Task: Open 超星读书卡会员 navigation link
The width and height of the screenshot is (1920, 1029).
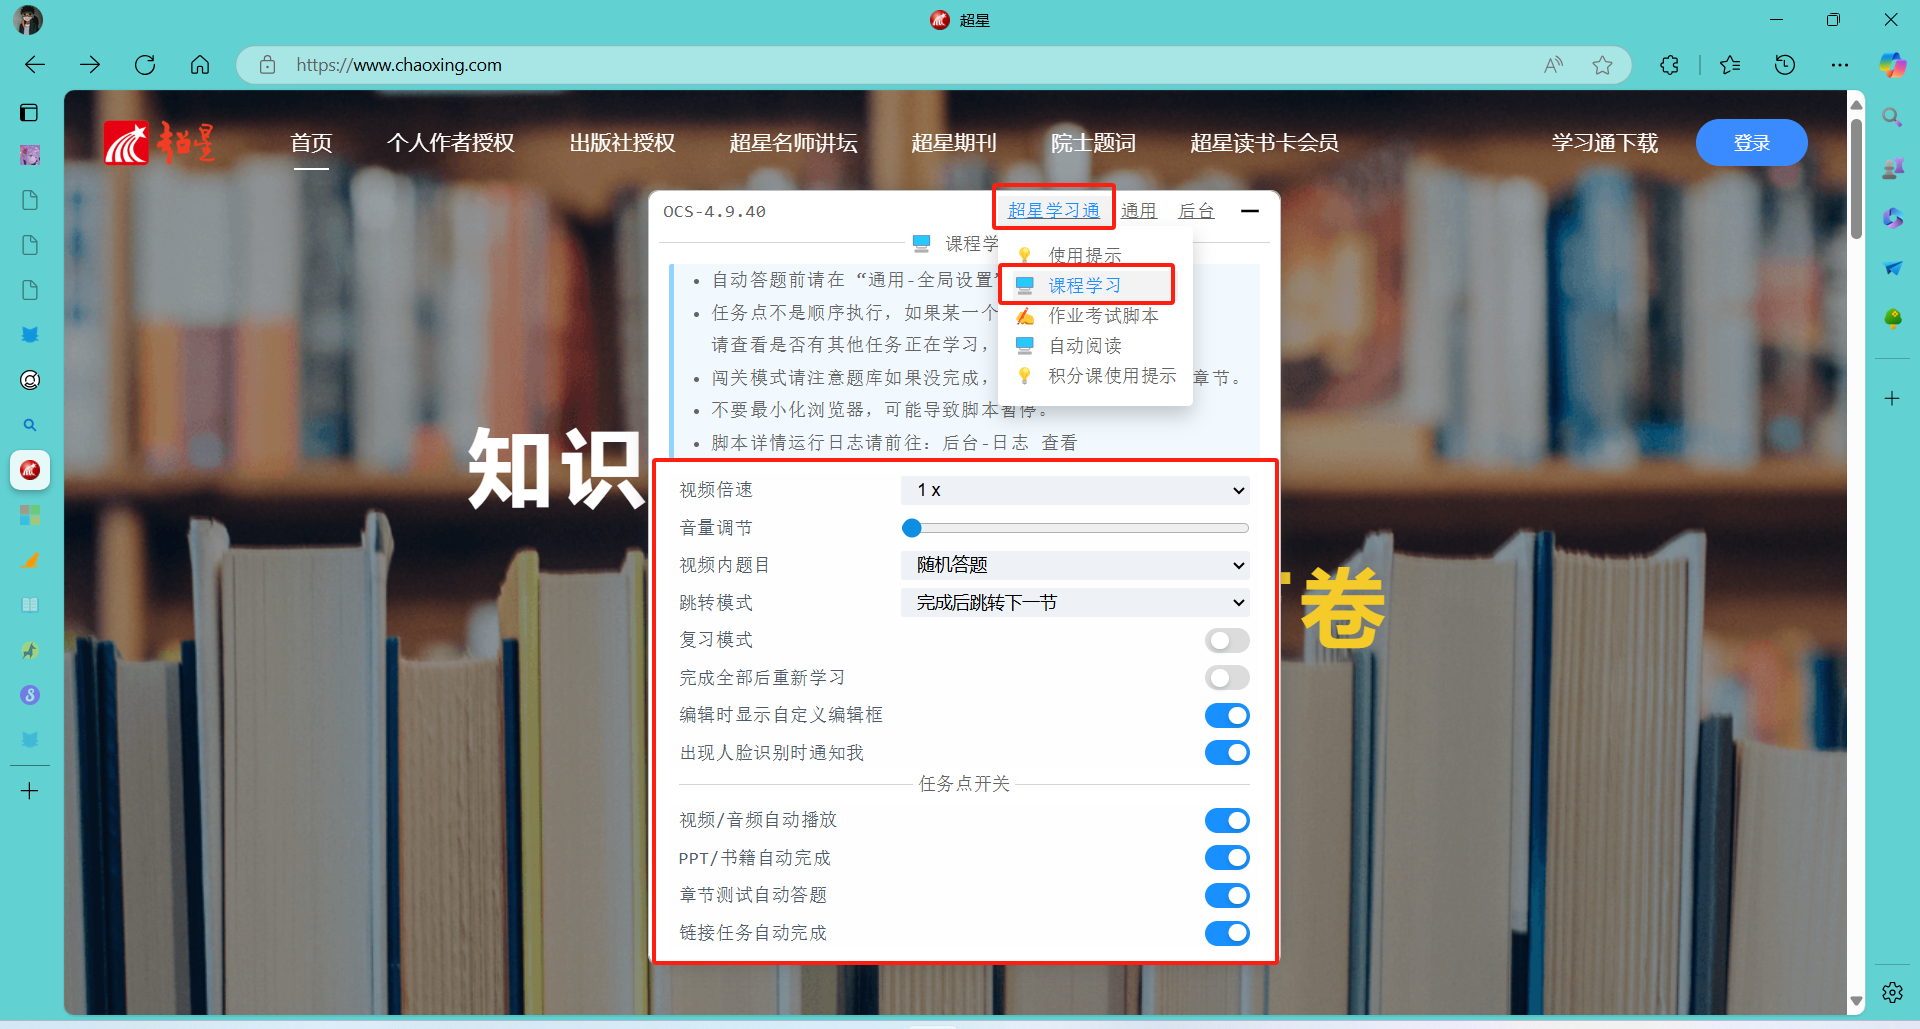Action: (1264, 143)
